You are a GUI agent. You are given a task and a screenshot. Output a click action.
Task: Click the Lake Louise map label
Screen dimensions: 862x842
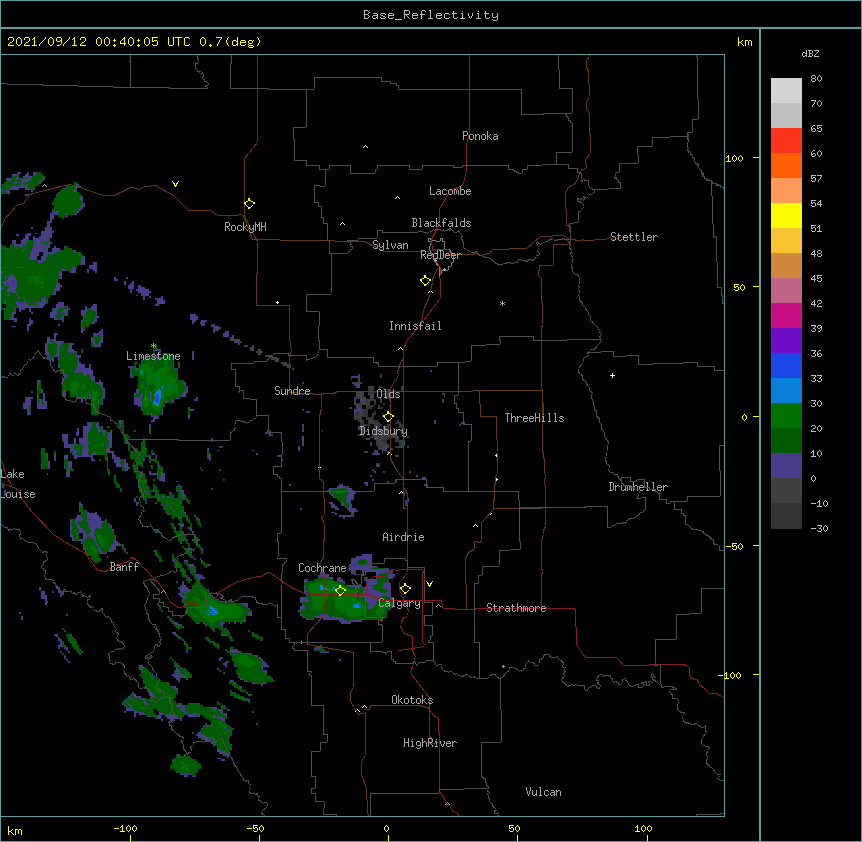[x=18, y=484]
